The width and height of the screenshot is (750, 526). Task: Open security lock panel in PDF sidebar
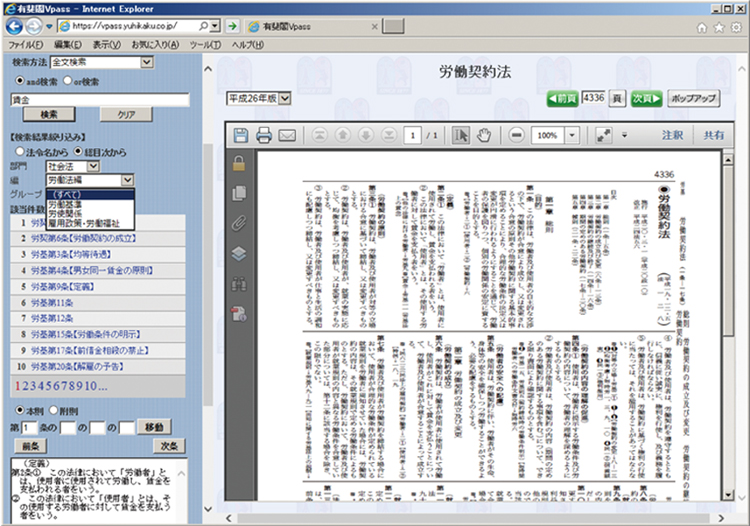pos(239,163)
